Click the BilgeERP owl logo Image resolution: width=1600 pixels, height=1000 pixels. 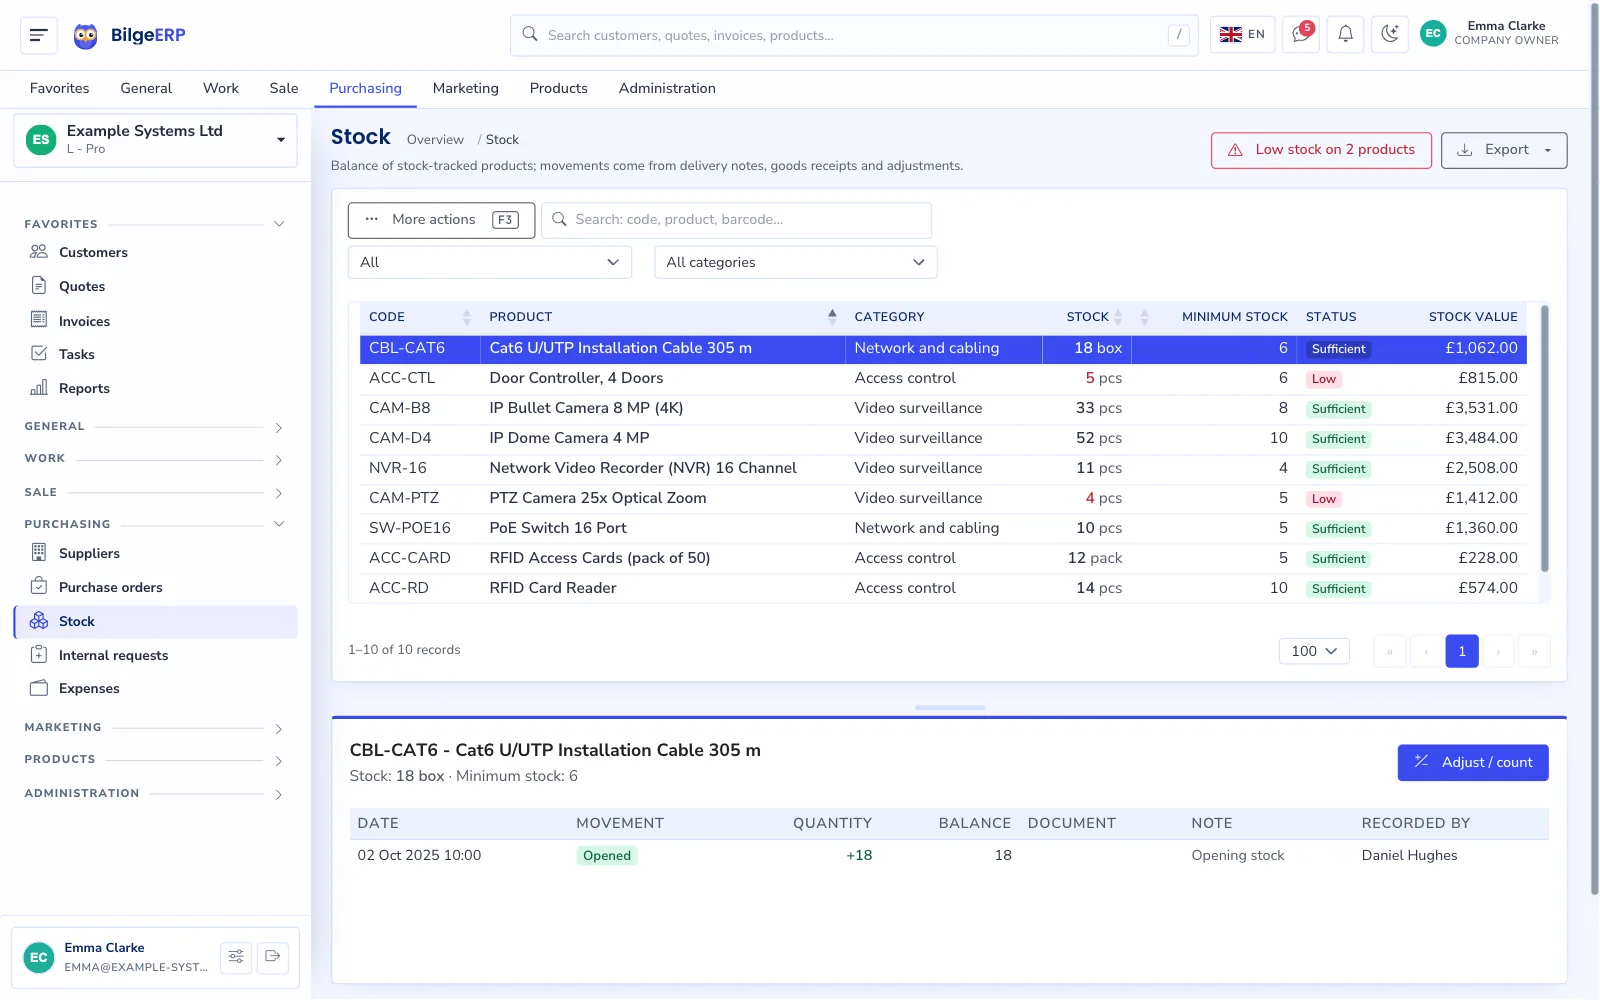click(x=86, y=36)
